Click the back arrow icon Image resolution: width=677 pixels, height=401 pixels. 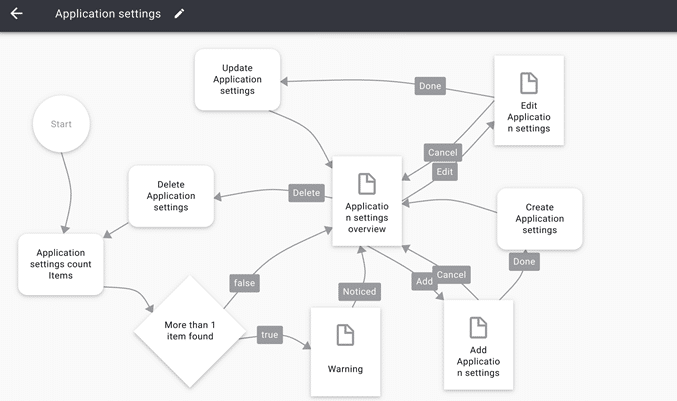(16, 13)
